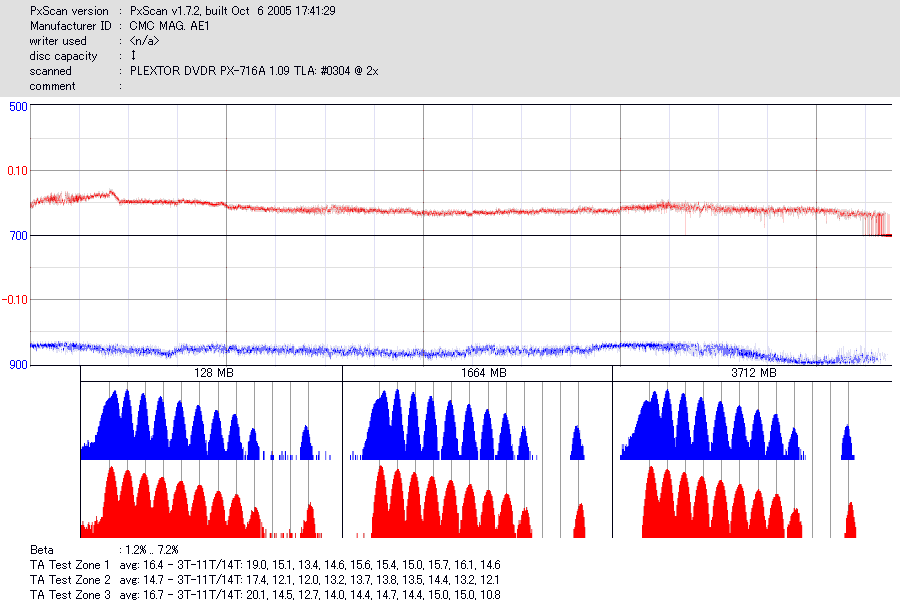Viewport: 900px width, 607px height.
Task: Click the Zone 2 avg: 14.7 value
Action: (141, 580)
